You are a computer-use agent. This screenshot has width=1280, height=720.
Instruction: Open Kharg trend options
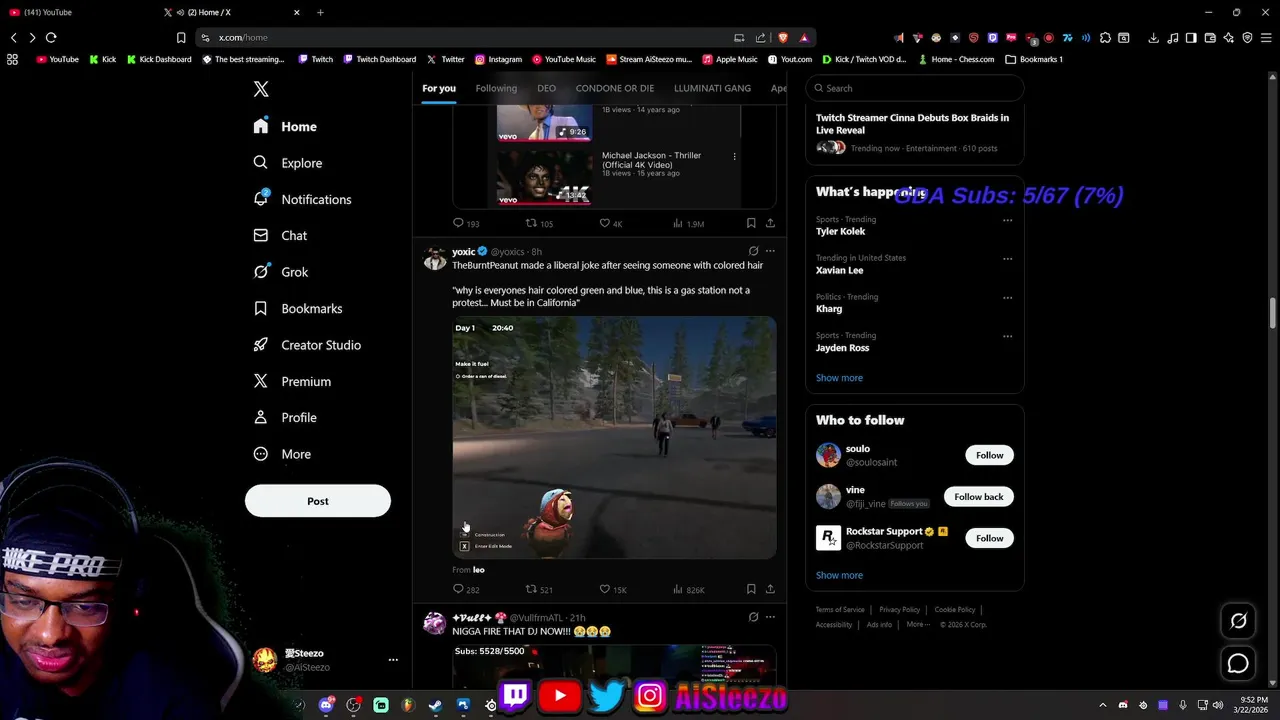click(x=1007, y=297)
